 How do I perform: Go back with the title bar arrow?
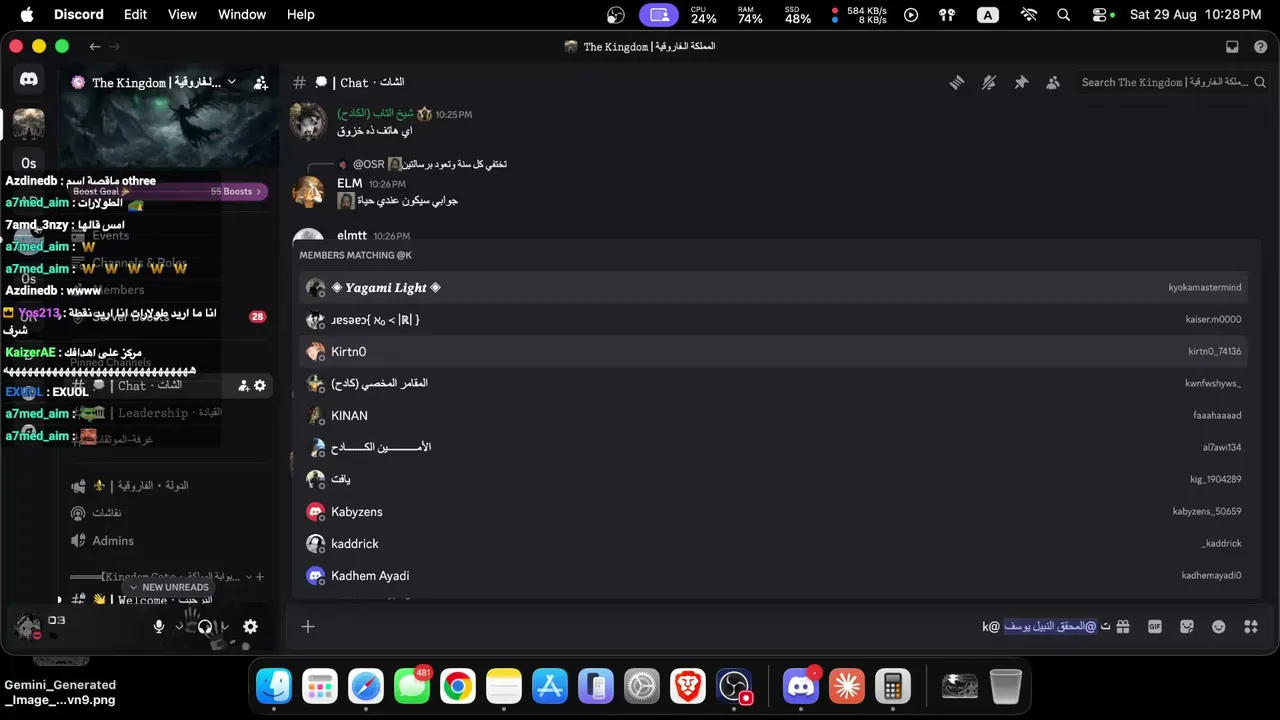coord(94,46)
